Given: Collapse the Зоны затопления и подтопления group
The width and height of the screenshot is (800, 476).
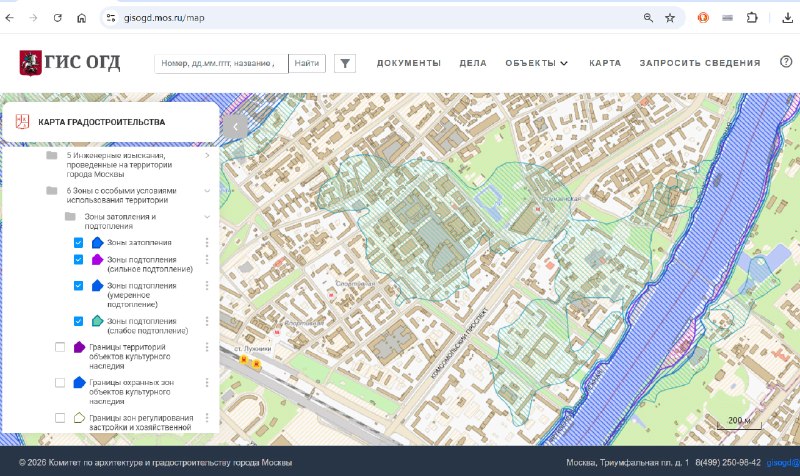Looking at the screenshot, I should click(x=207, y=217).
